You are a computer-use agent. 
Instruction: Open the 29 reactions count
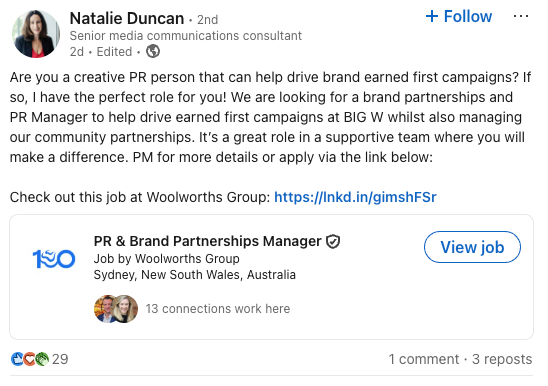[60, 359]
